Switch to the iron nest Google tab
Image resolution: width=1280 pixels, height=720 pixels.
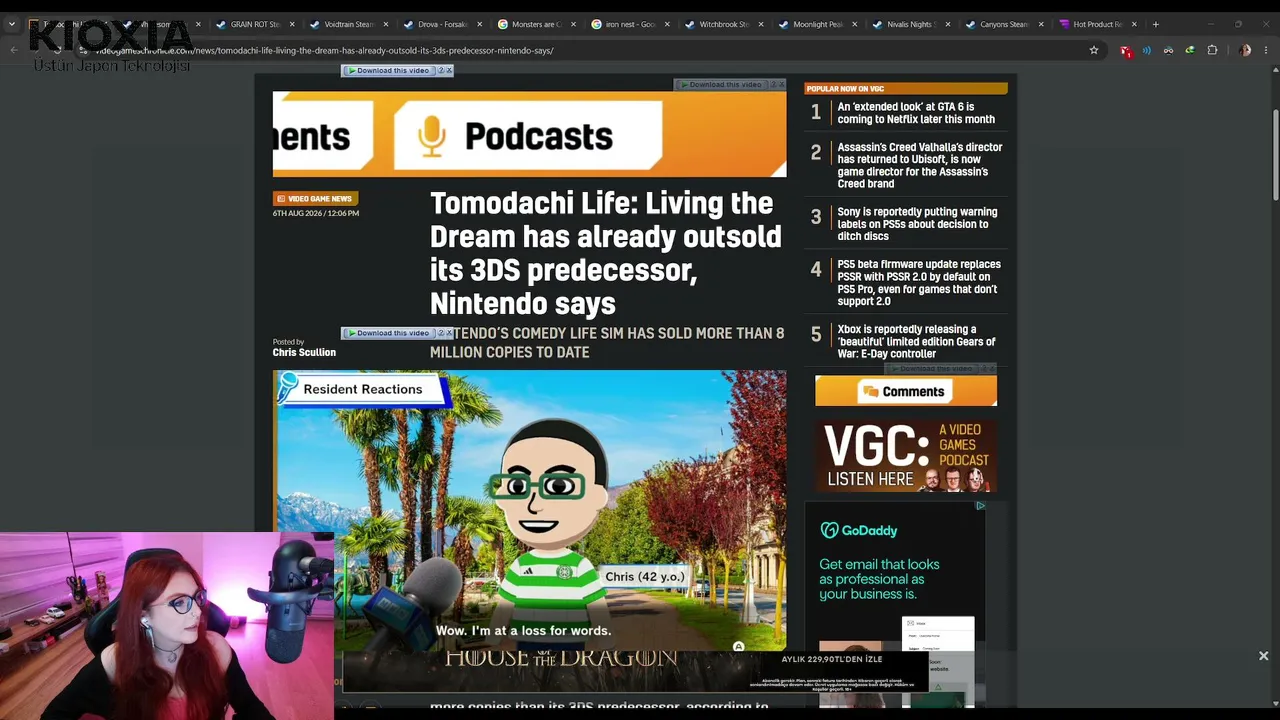click(x=630, y=24)
